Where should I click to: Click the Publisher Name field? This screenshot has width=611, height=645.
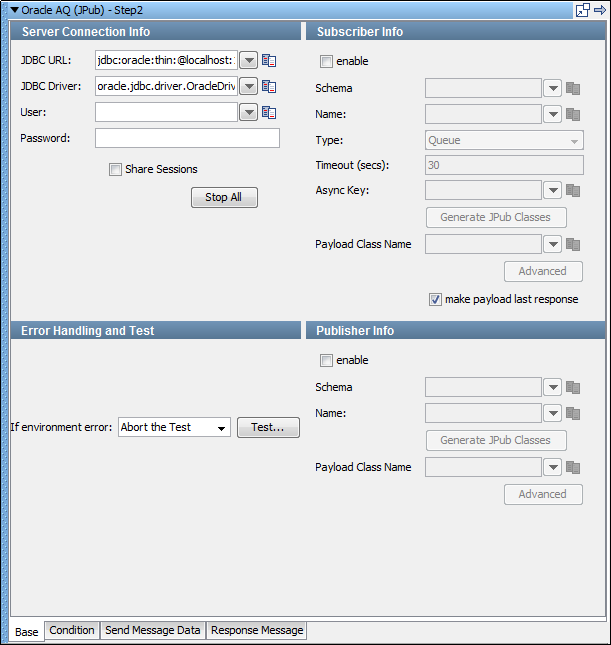click(x=483, y=413)
